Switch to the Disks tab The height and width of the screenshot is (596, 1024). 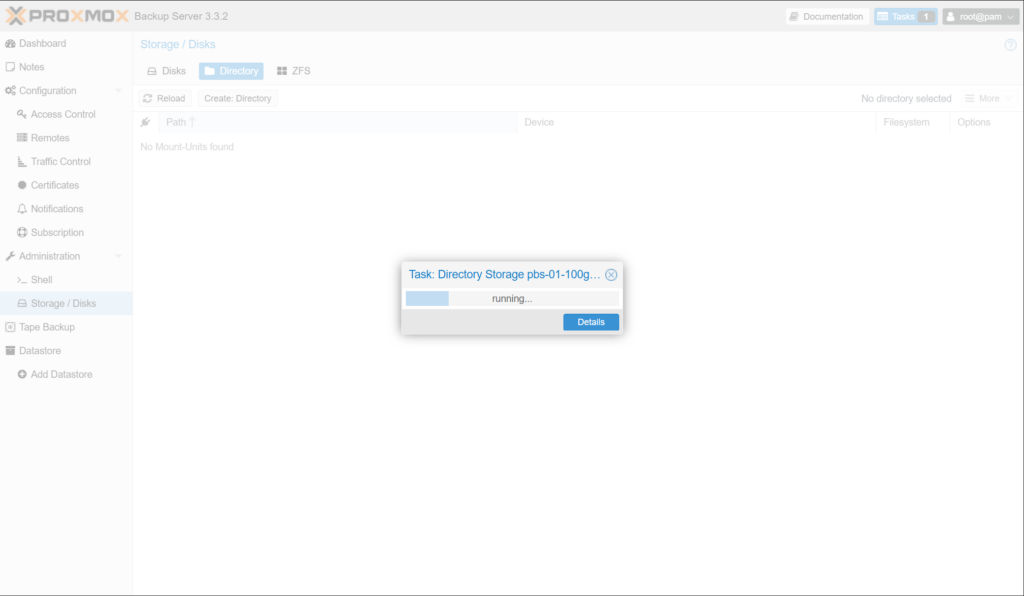pyautogui.click(x=166, y=71)
